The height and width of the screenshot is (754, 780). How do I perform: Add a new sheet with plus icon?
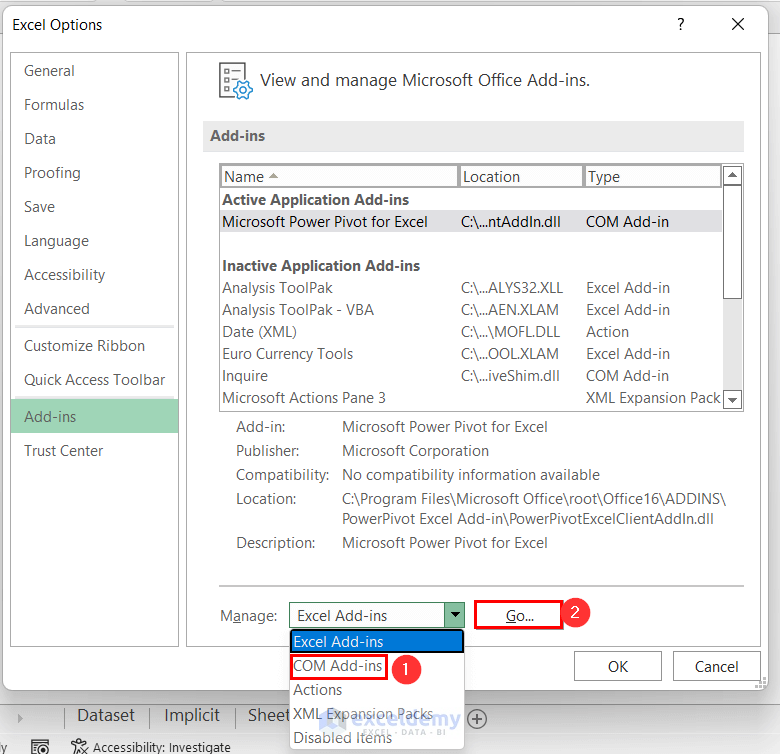coord(477,719)
